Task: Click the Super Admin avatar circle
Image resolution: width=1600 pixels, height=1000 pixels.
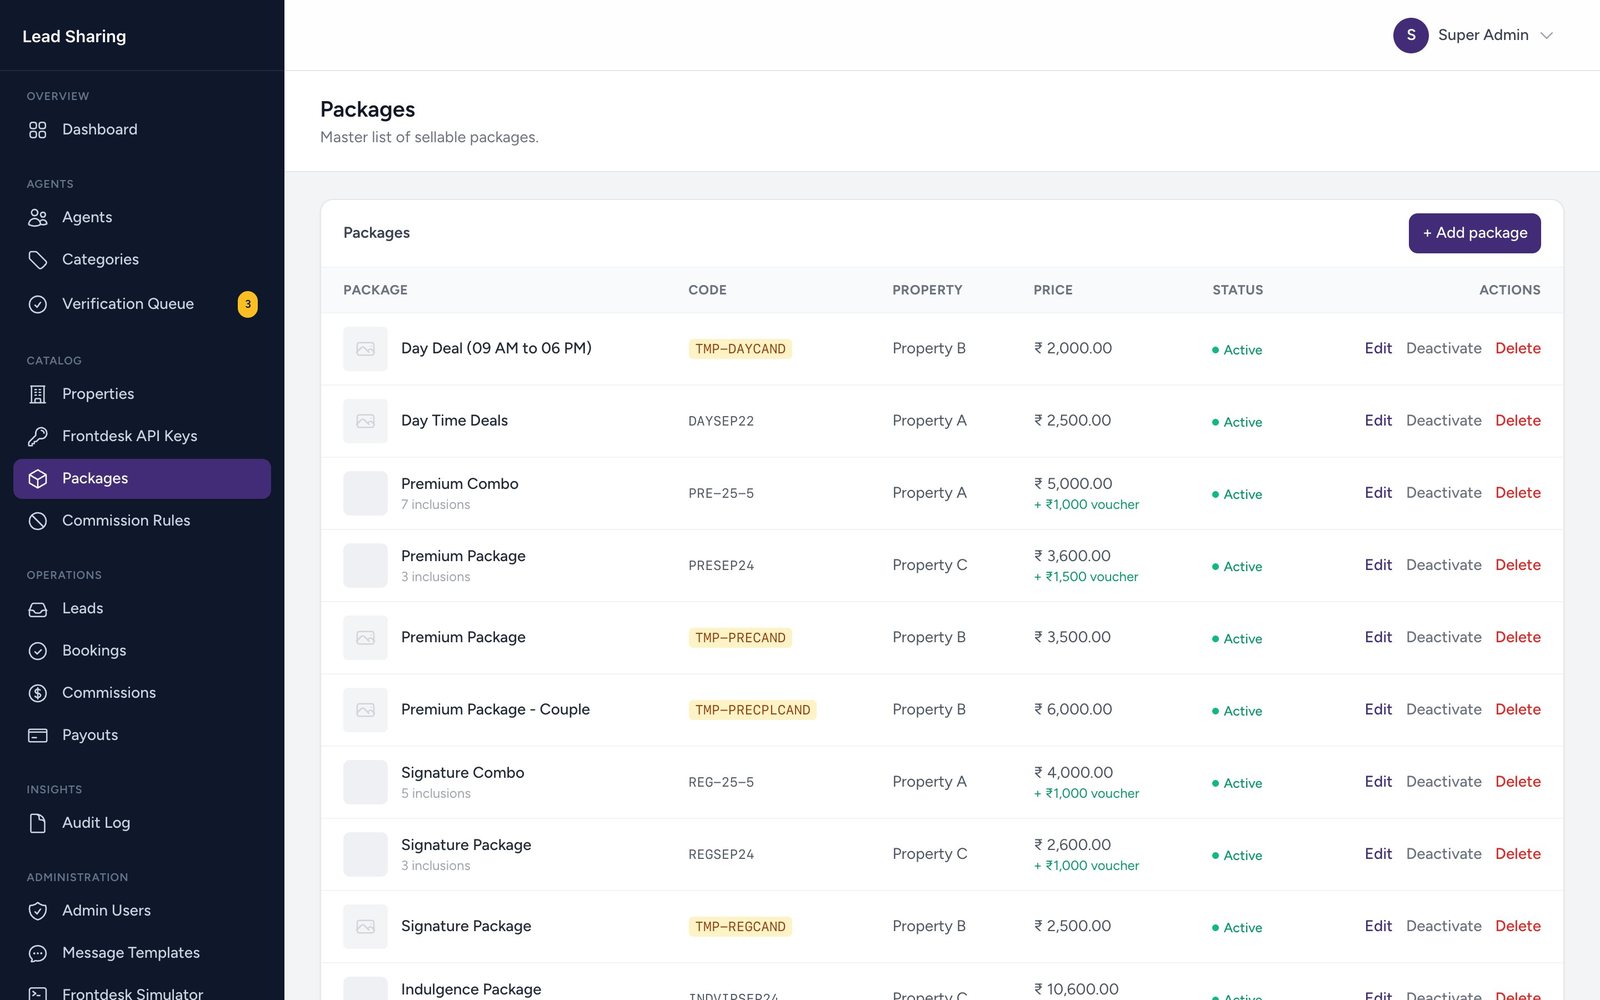Action: pos(1410,35)
